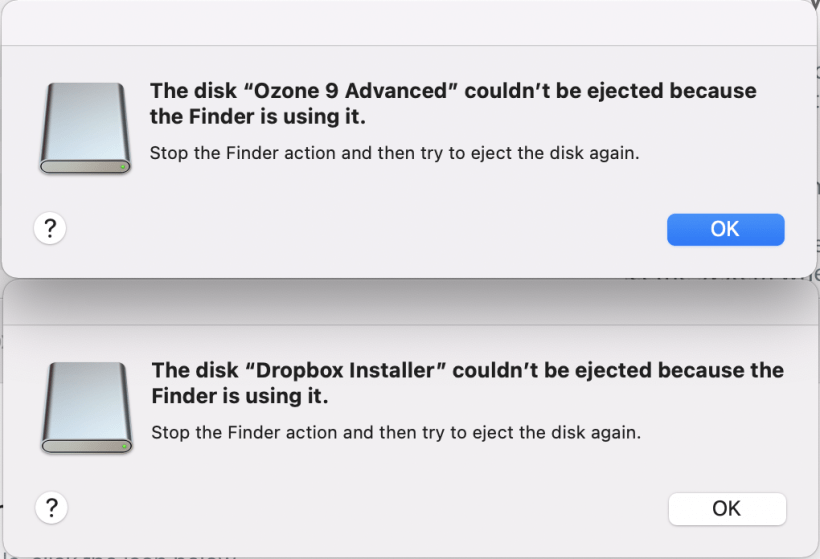This screenshot has width=820, height=559.
Task: Click the title bar of the Ozone dialog
Action: pos(410,24)
